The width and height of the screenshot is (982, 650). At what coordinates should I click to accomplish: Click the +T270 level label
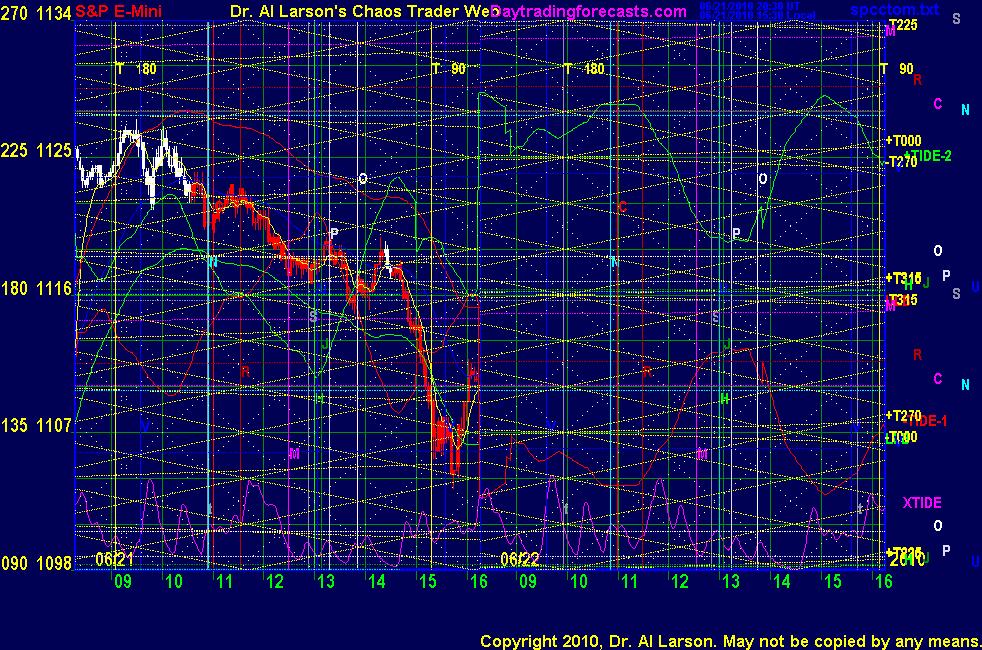point(903,415)
